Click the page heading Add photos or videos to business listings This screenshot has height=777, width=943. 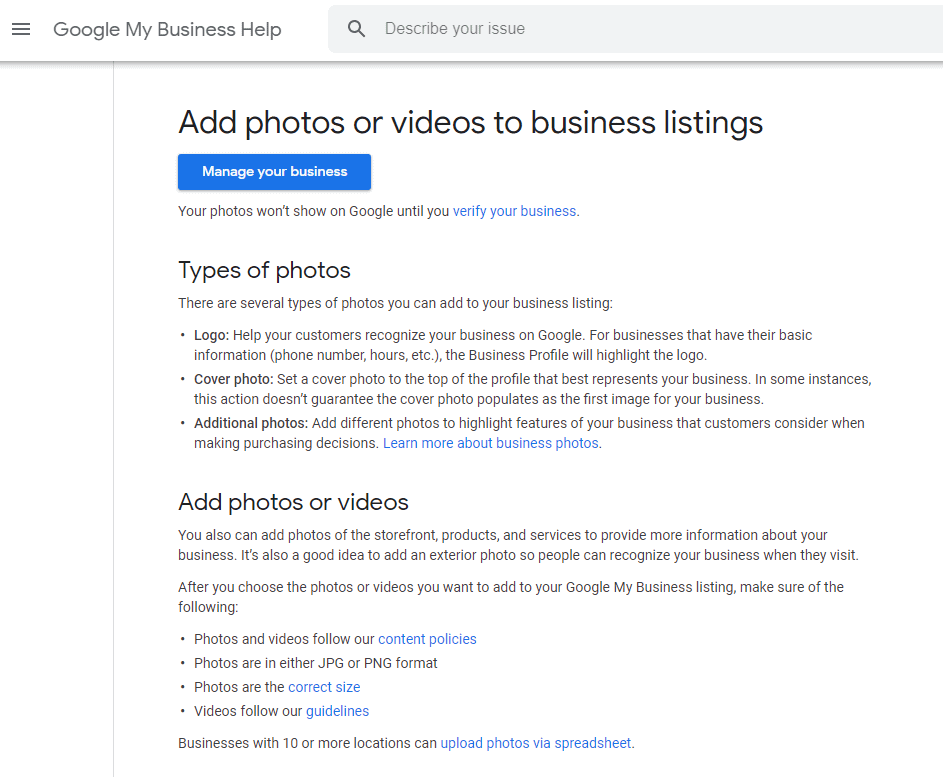click(470, 123)
